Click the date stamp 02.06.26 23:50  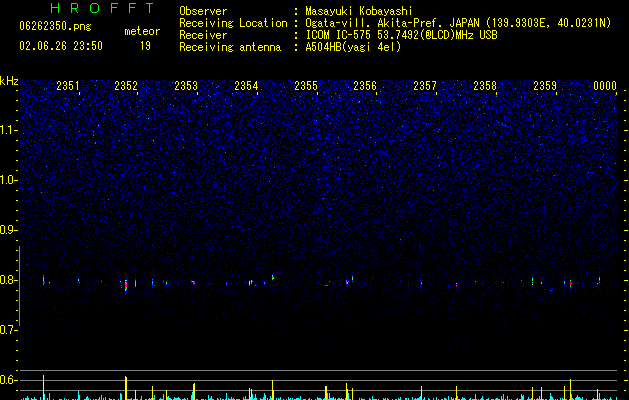point(61,46)
